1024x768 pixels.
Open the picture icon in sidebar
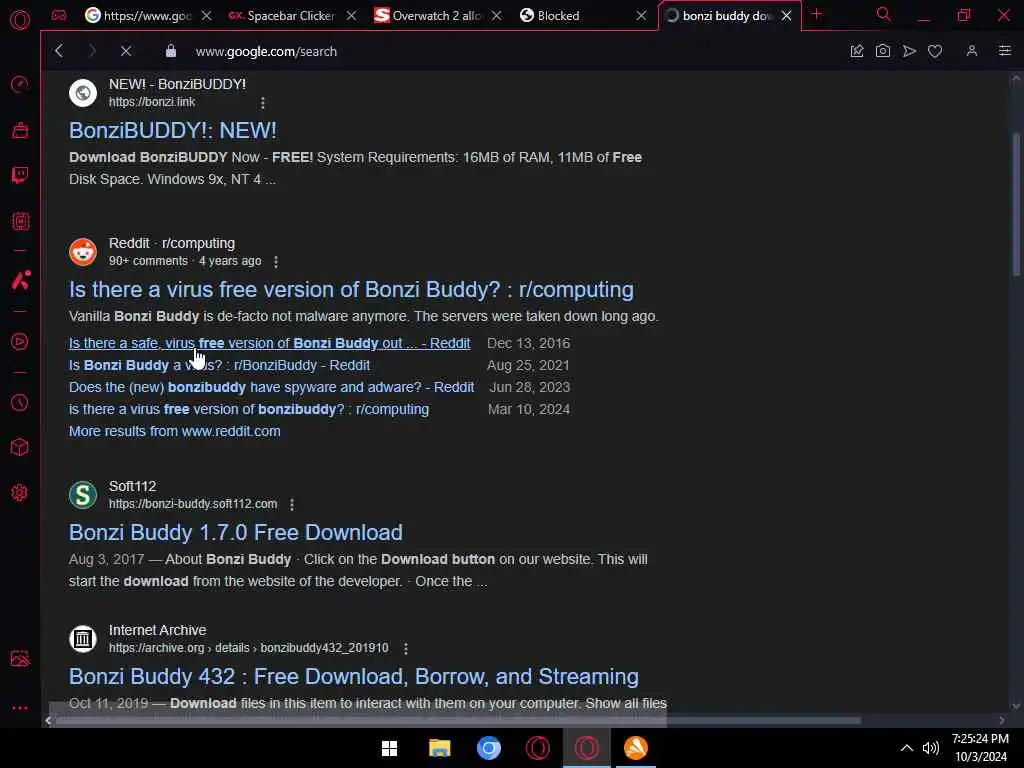pos(20,658)
